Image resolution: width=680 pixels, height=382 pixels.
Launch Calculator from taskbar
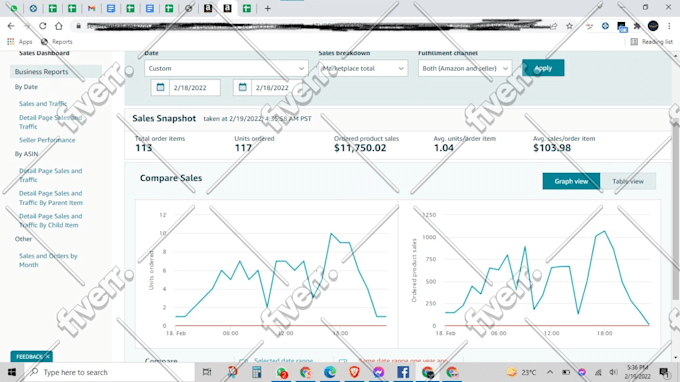coord(257,372)
